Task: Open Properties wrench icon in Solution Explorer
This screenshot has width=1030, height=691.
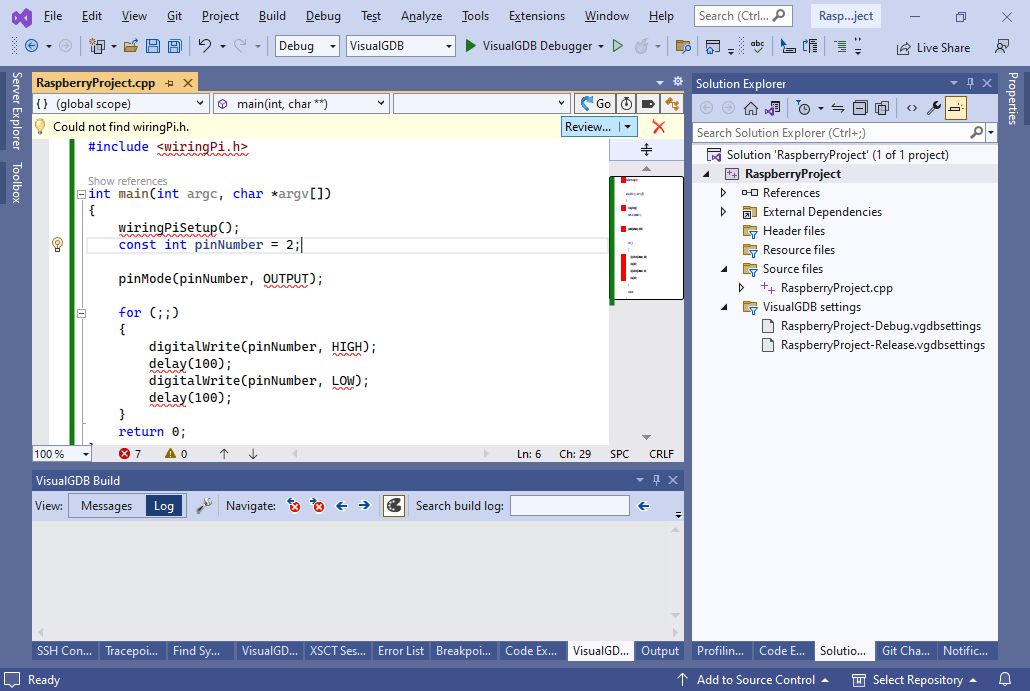Action: (x=933, y=108)
